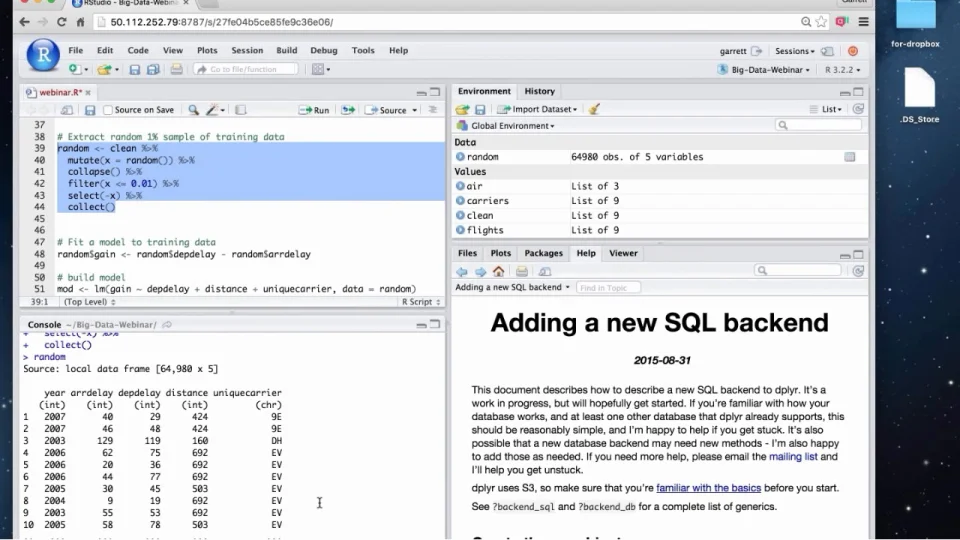Click the new file icon in toolbar
The image size is (960, 540).
click(x=74, y=69)
